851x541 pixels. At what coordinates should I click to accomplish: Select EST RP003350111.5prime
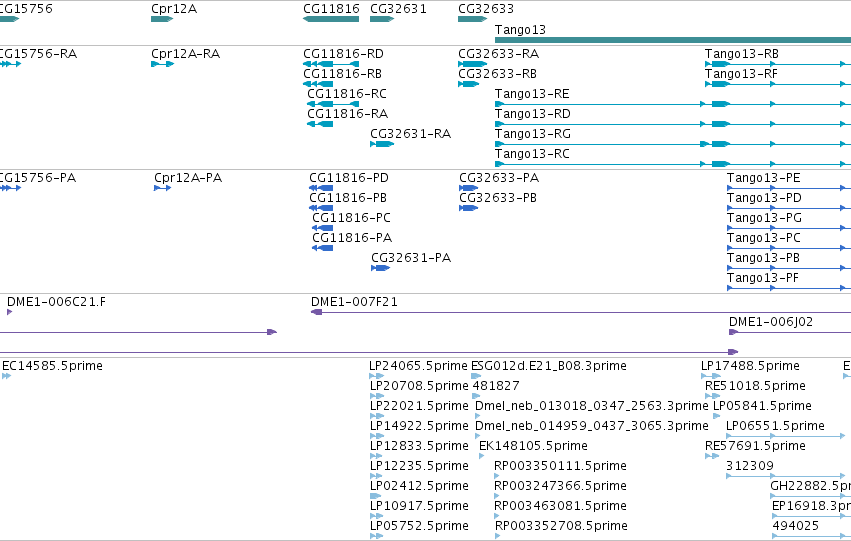point(560,467)
